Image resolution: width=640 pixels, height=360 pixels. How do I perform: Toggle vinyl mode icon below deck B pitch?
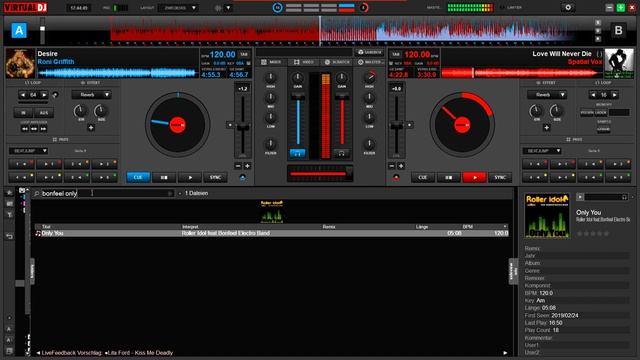396,178
